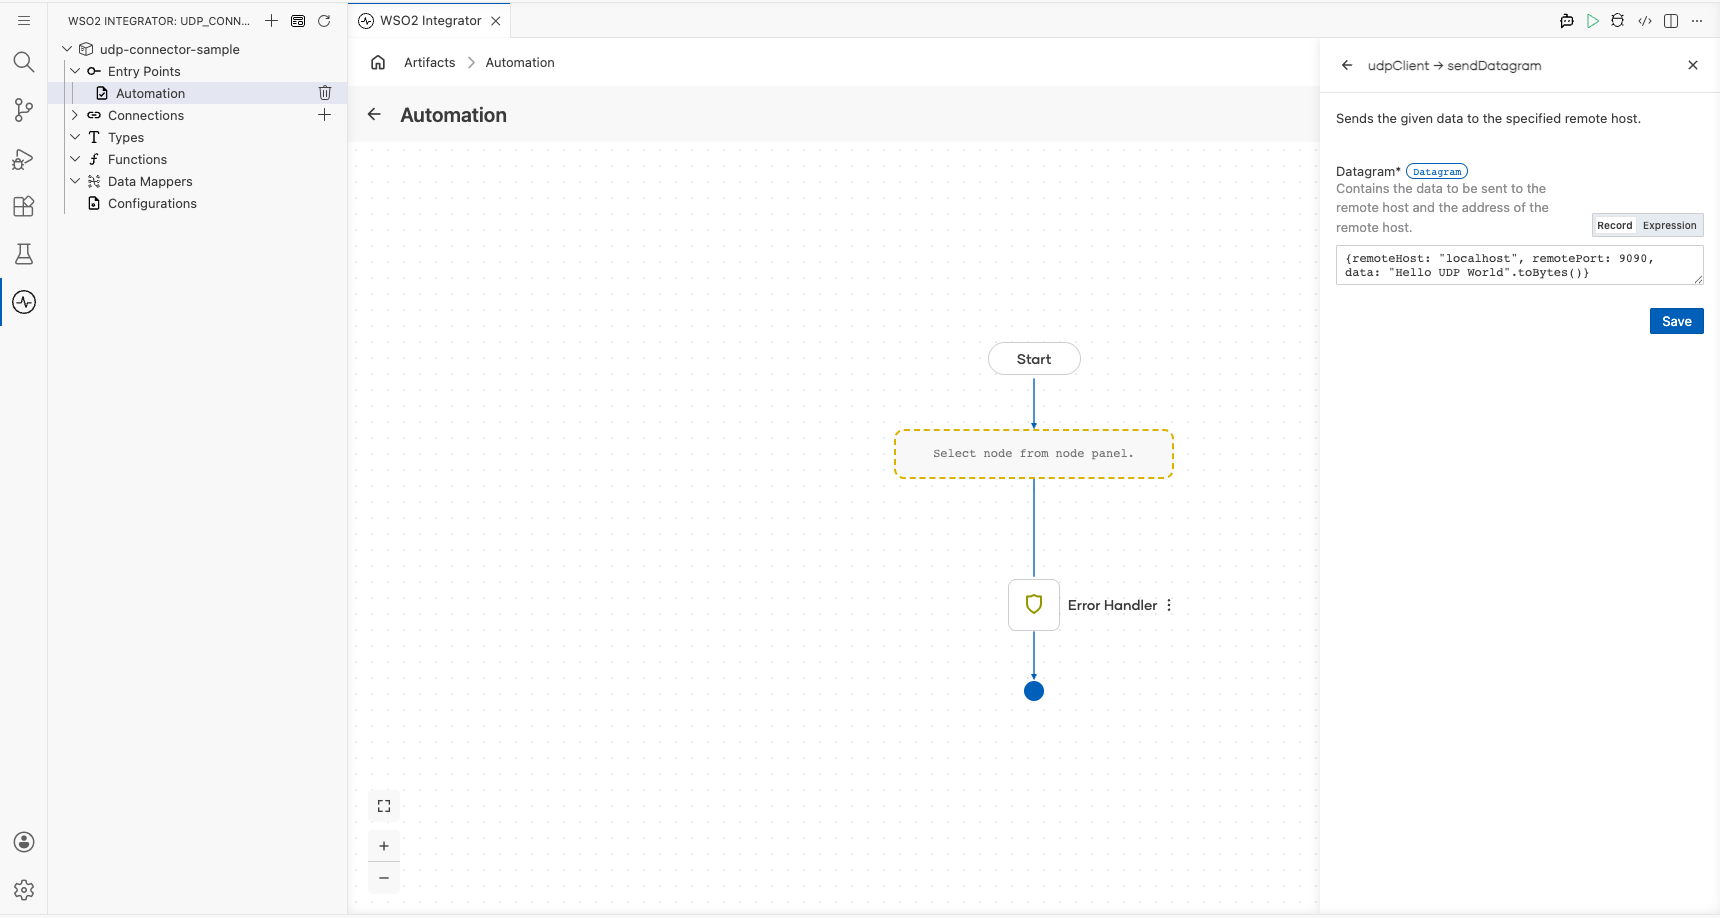
Task: Select Data Mappers label in tree
Action: [150, 181]
